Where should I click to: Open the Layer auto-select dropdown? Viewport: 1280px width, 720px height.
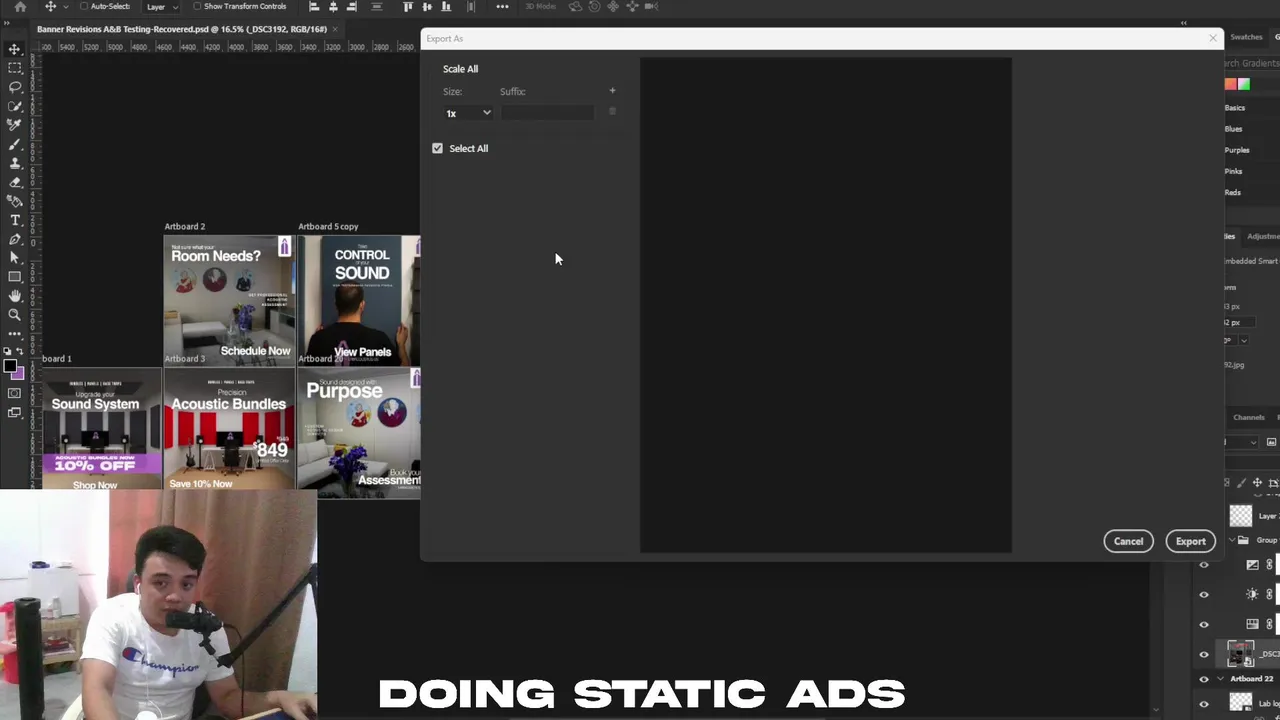coord(161,6)
